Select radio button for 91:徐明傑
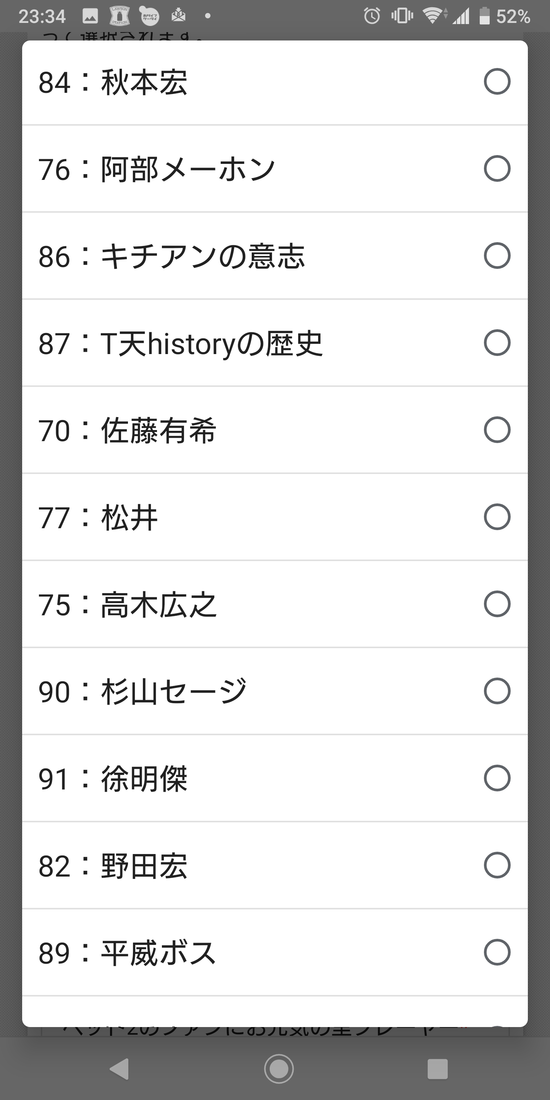This screenshot has height=1100, width=550. point(497,778)
